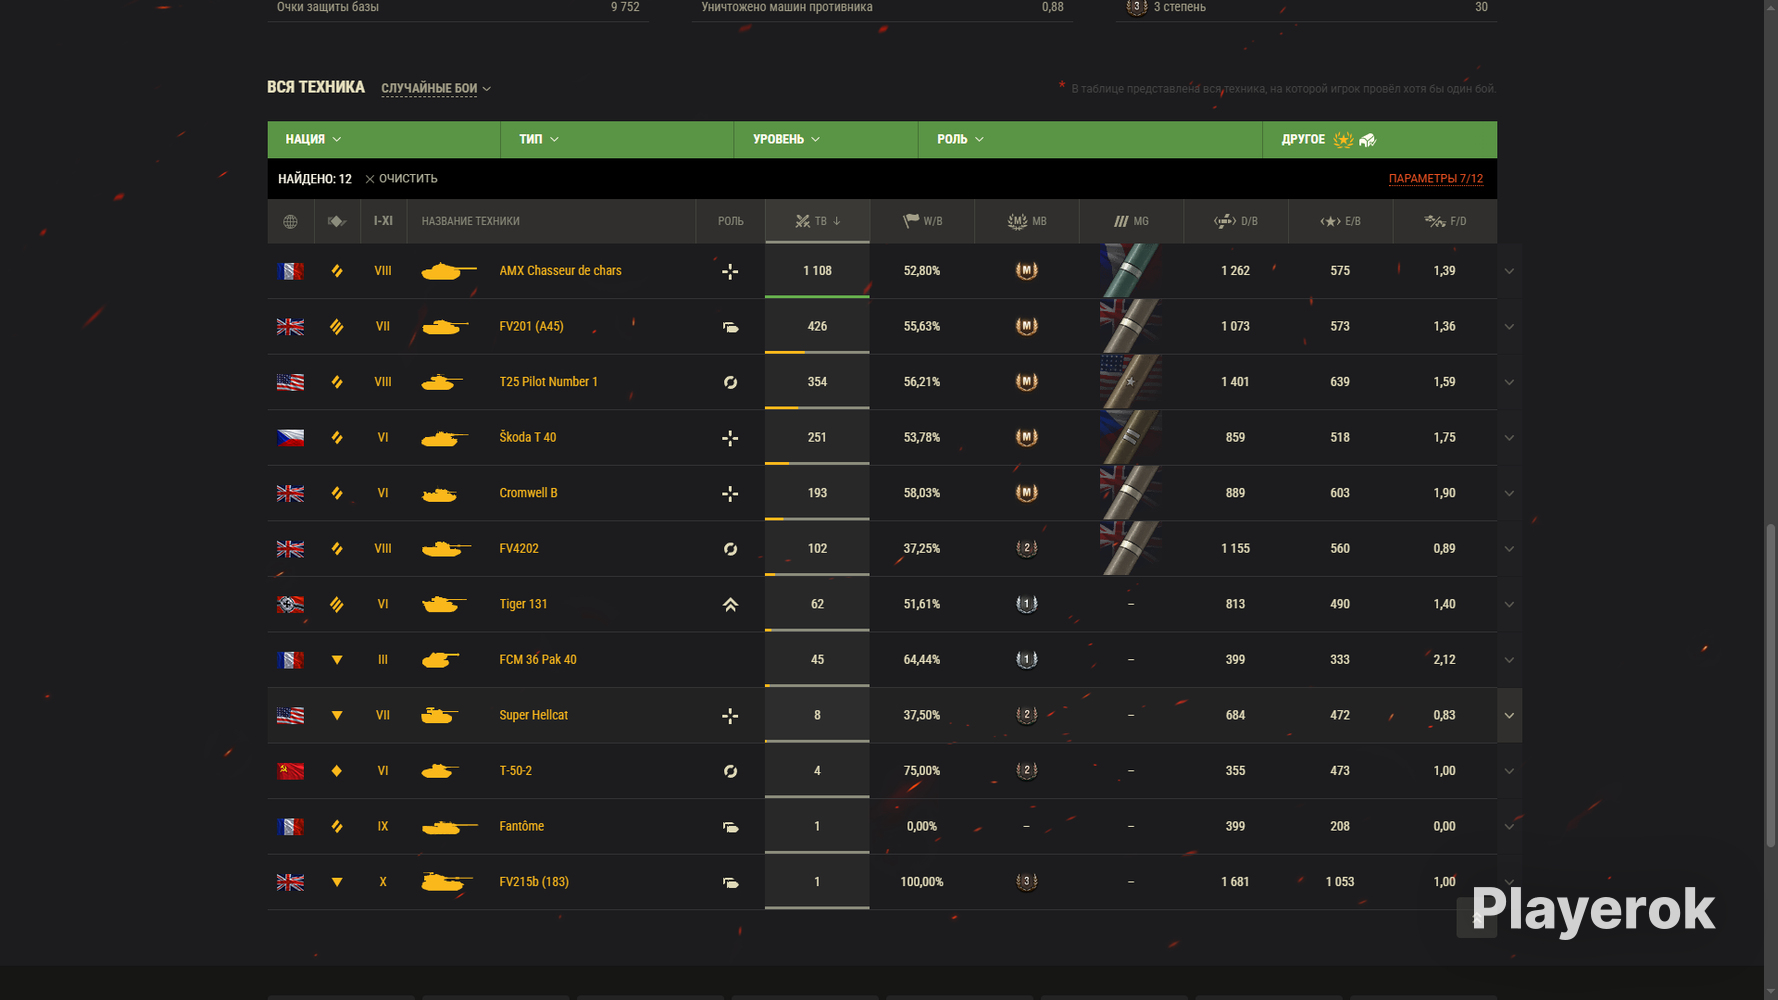Sort by the MG gun marks column
Screen dimensions: 1778x1000
click(x=1131, y=221)
